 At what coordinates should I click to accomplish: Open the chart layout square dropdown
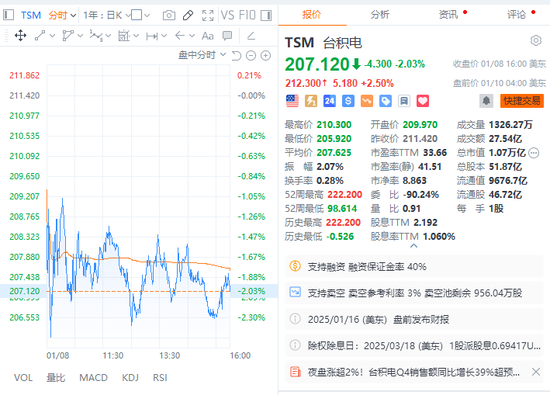click(x=140, y=15)
